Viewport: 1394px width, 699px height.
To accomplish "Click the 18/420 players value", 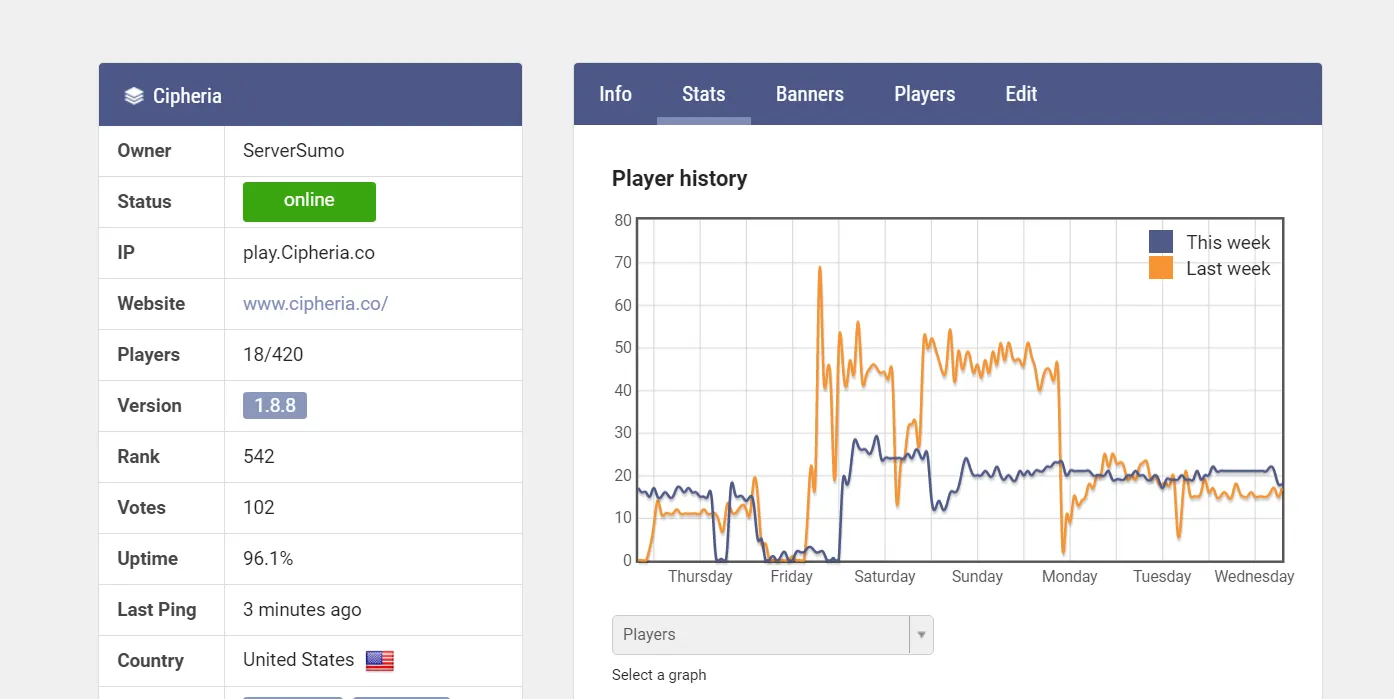I will 273,355.
